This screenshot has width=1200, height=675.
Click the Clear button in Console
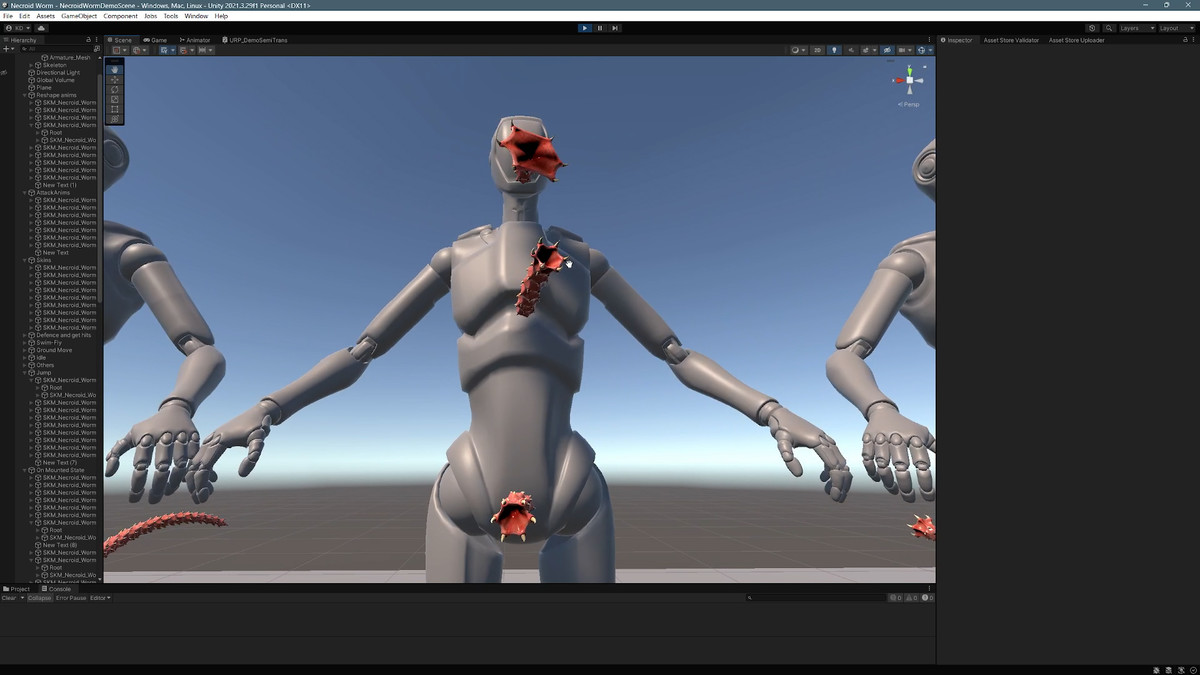[9, 598]
